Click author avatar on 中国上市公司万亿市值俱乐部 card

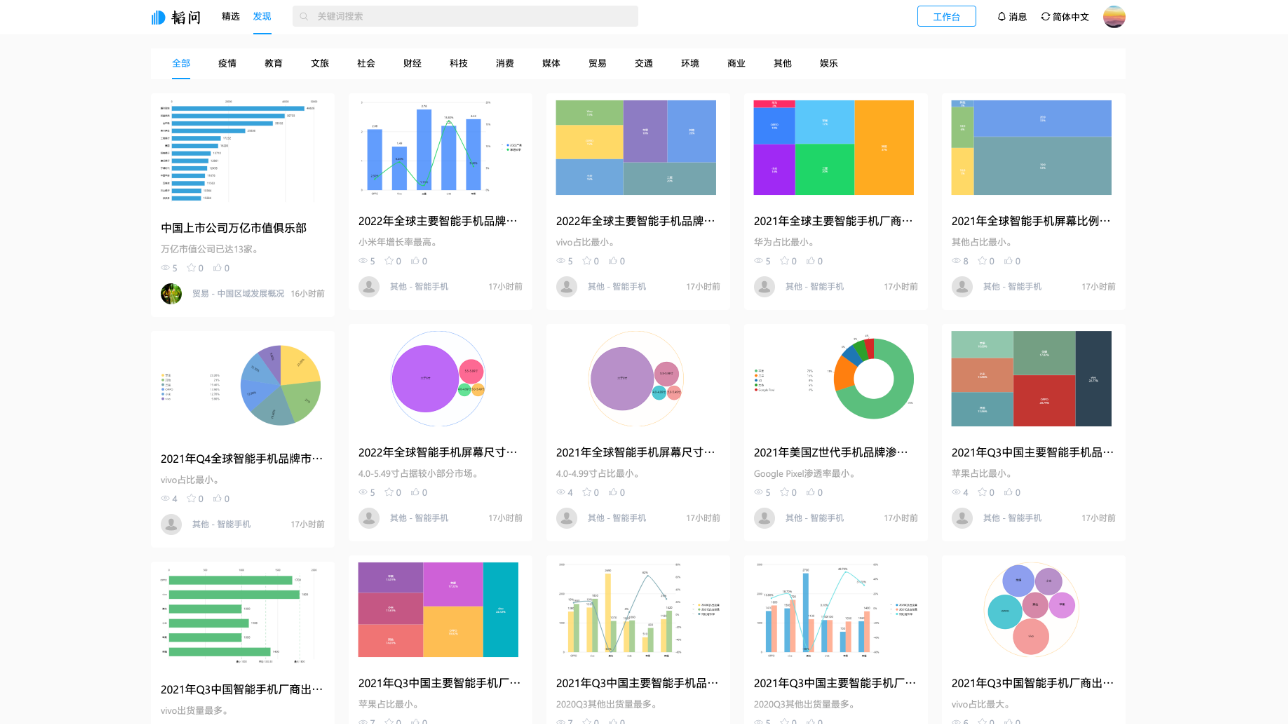click(x=171, y=294)
